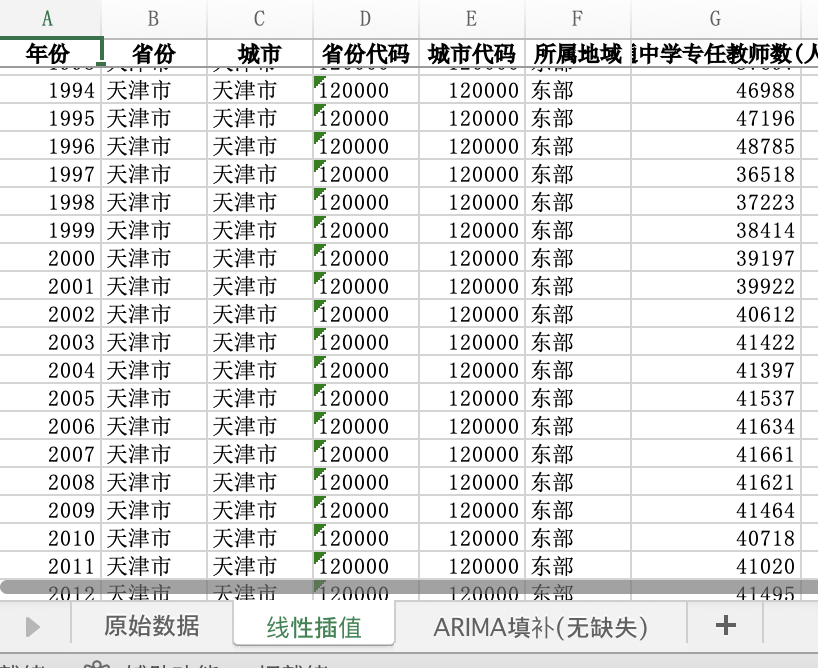Click teacher count cell 41422
Viewport: 818px width, 668px height.
(716, 342)
